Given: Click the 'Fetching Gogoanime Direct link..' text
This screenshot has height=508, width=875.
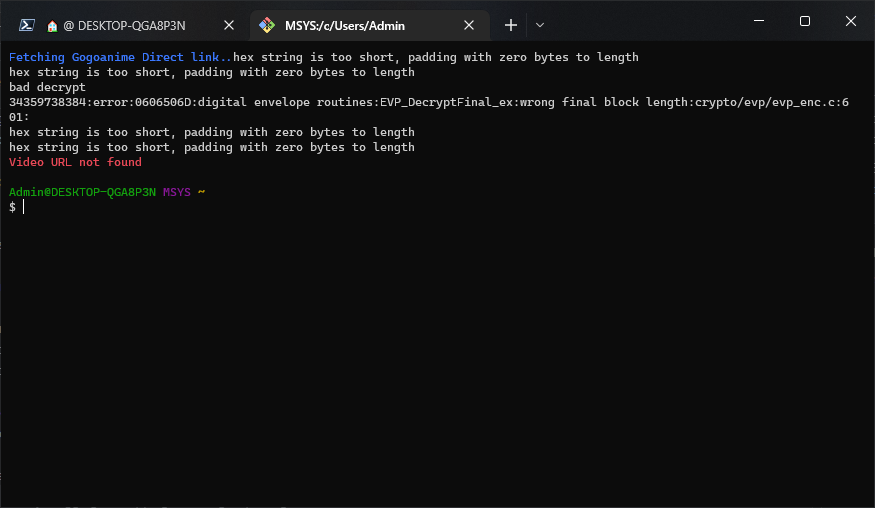Looking at the screenshot, I should tap(120, 57).
